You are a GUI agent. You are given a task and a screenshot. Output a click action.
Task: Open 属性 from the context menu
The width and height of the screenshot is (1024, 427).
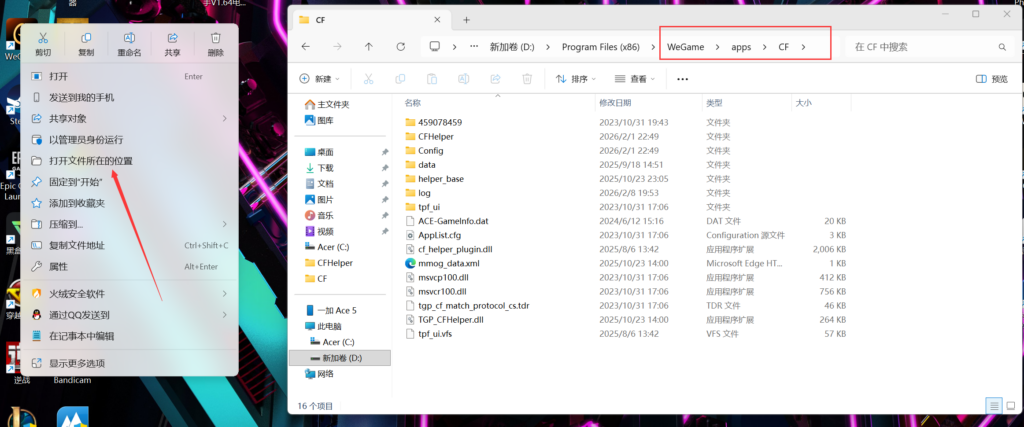[129, 266]
